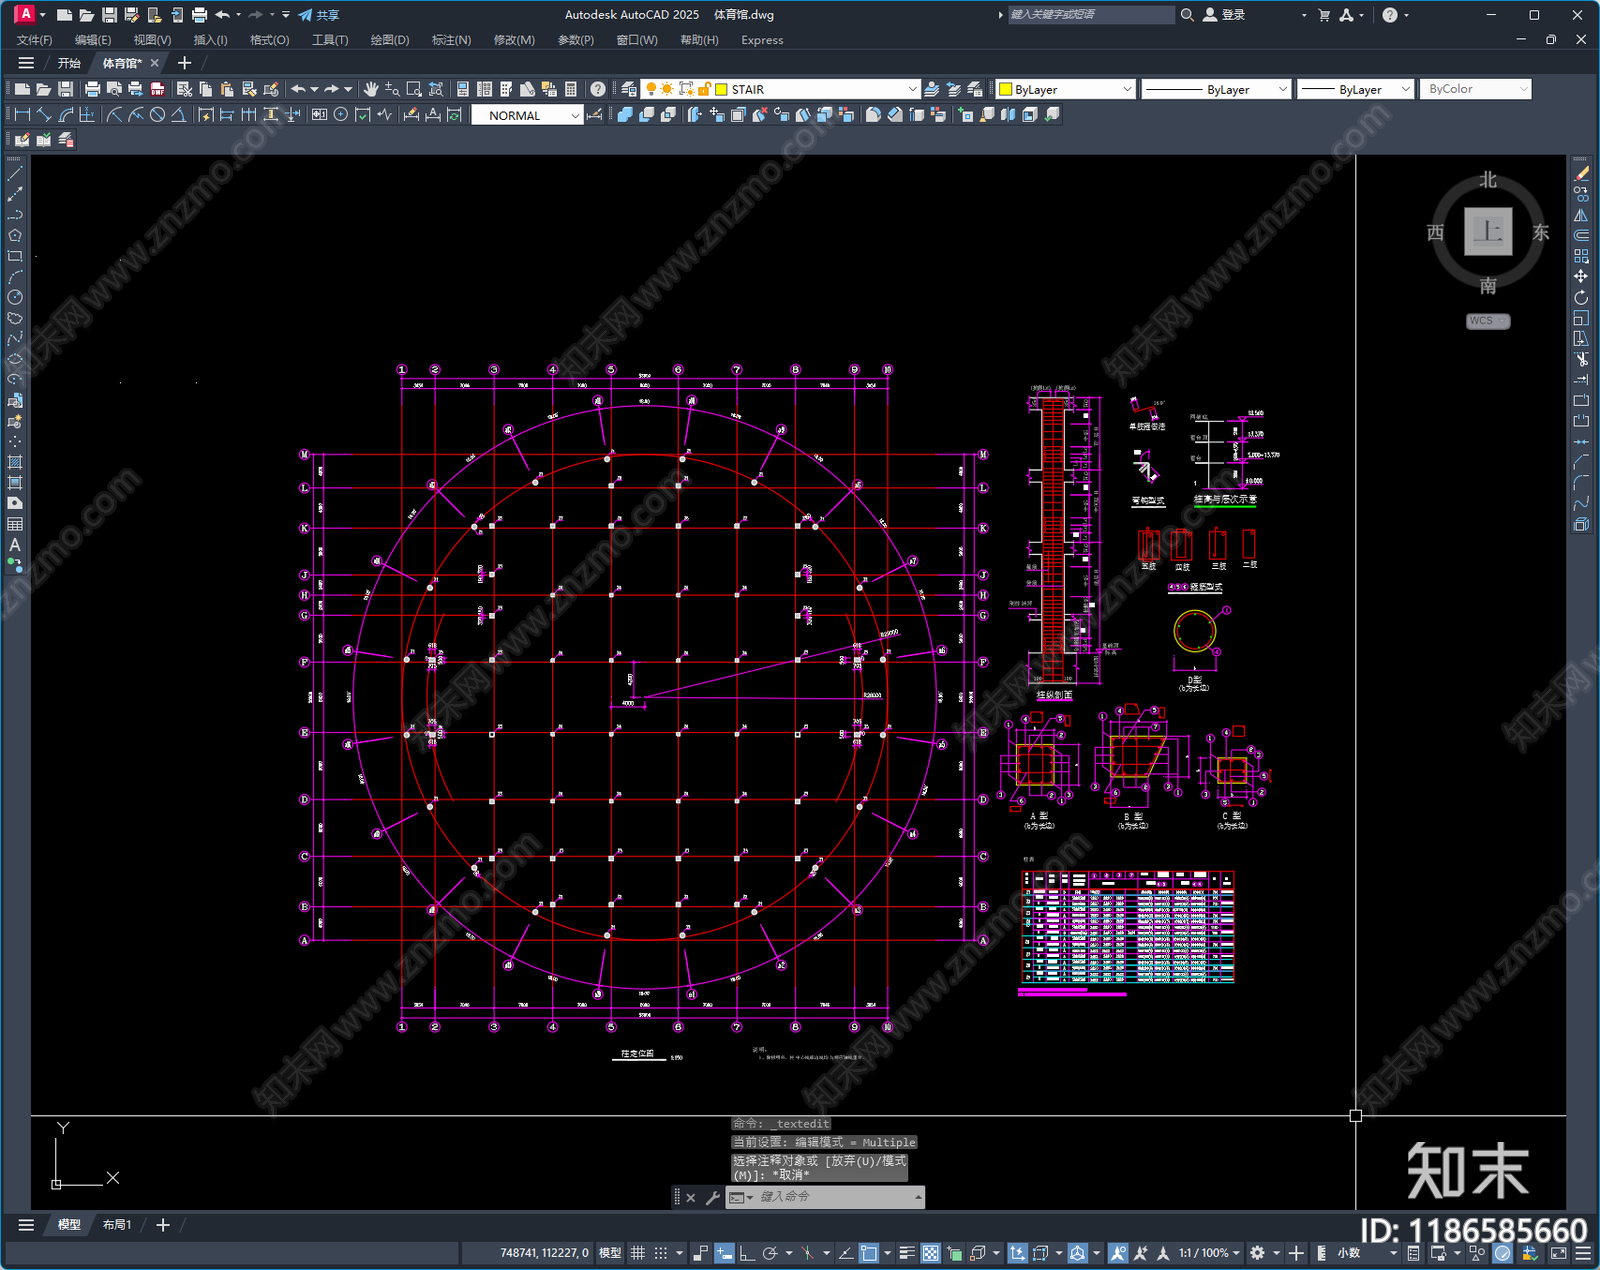Open the Express menu
1600x1270 pixels.
(x=762, y=40)
